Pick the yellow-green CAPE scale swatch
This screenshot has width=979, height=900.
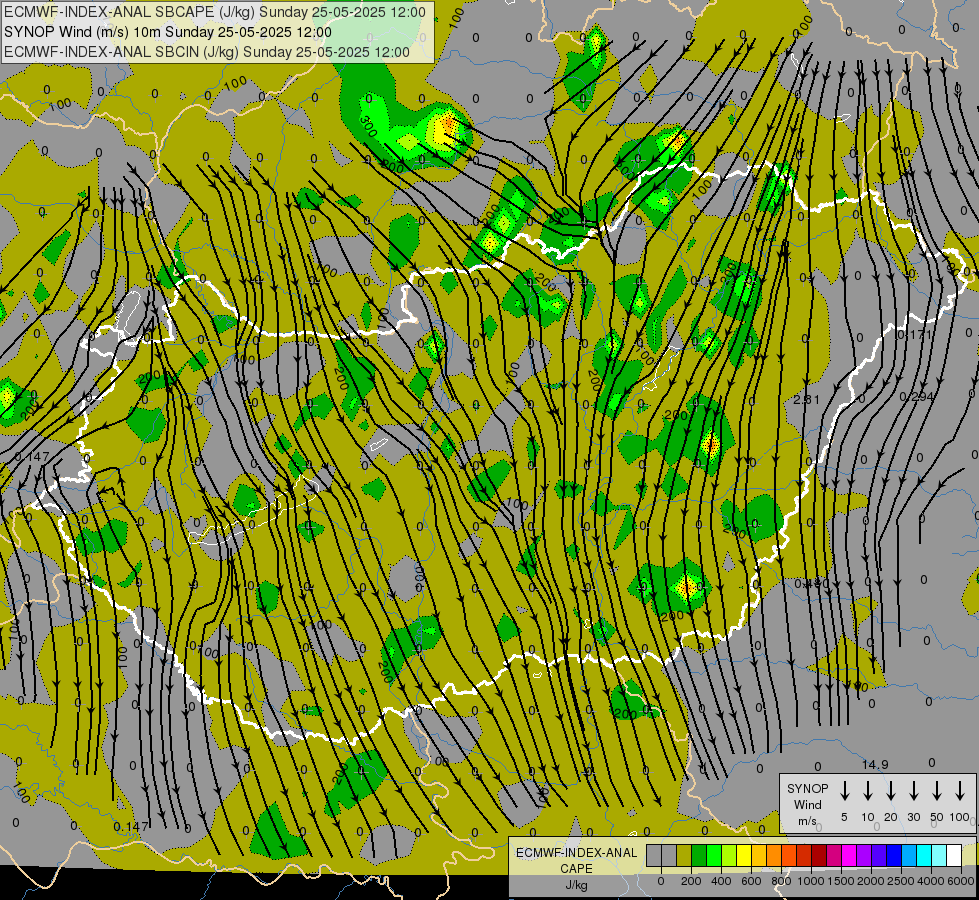[x=729, y=855]
